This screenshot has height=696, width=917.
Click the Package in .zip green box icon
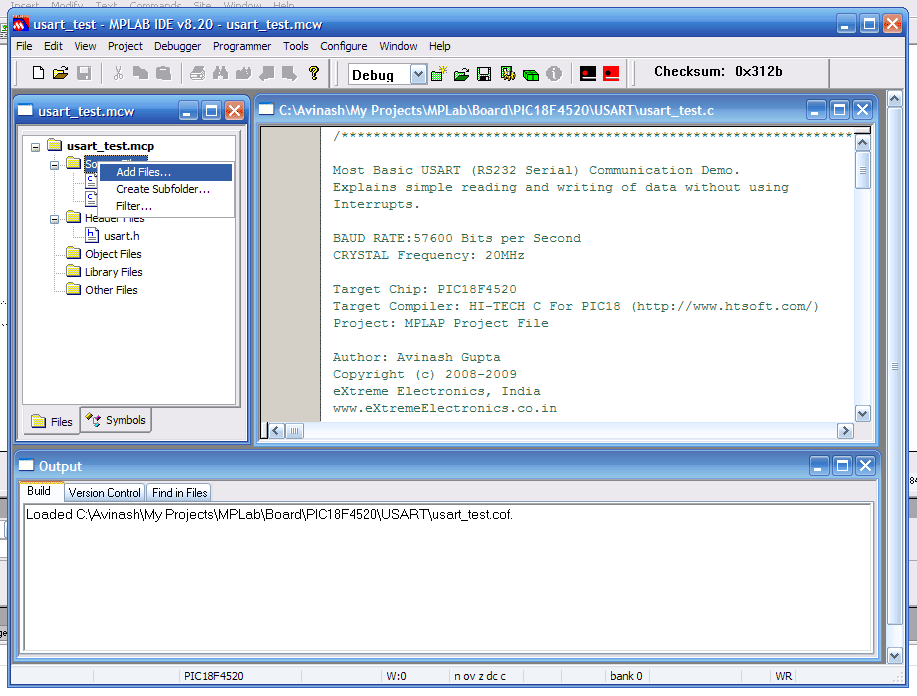[x=531, y=74]
